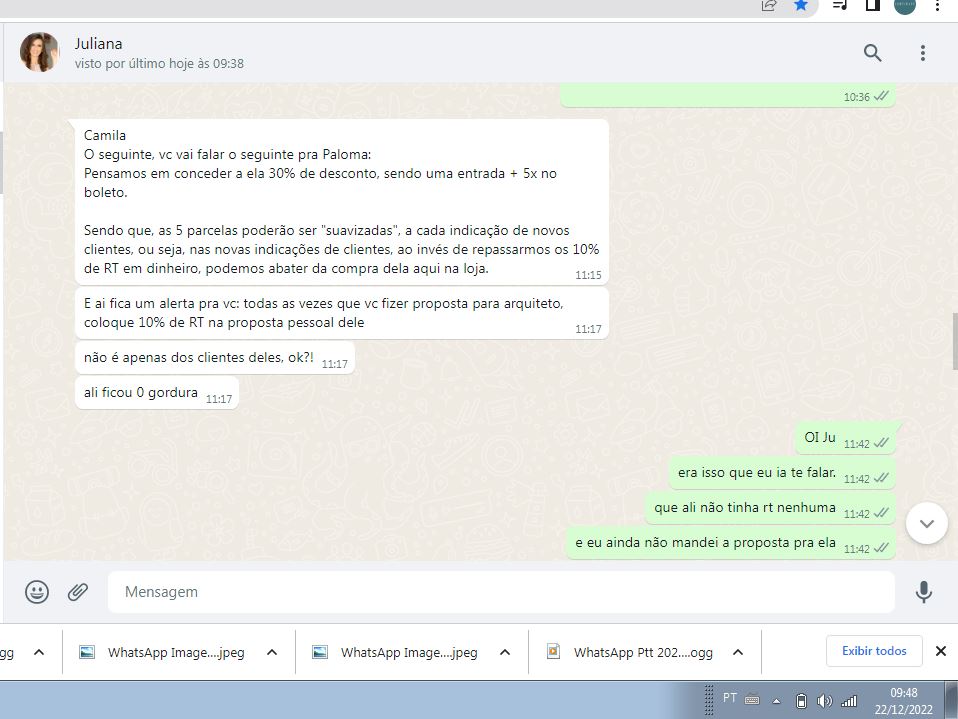Open the chat menu with three dots
The height and width of the screenshot is (719, 958).
tap(923, 53)
